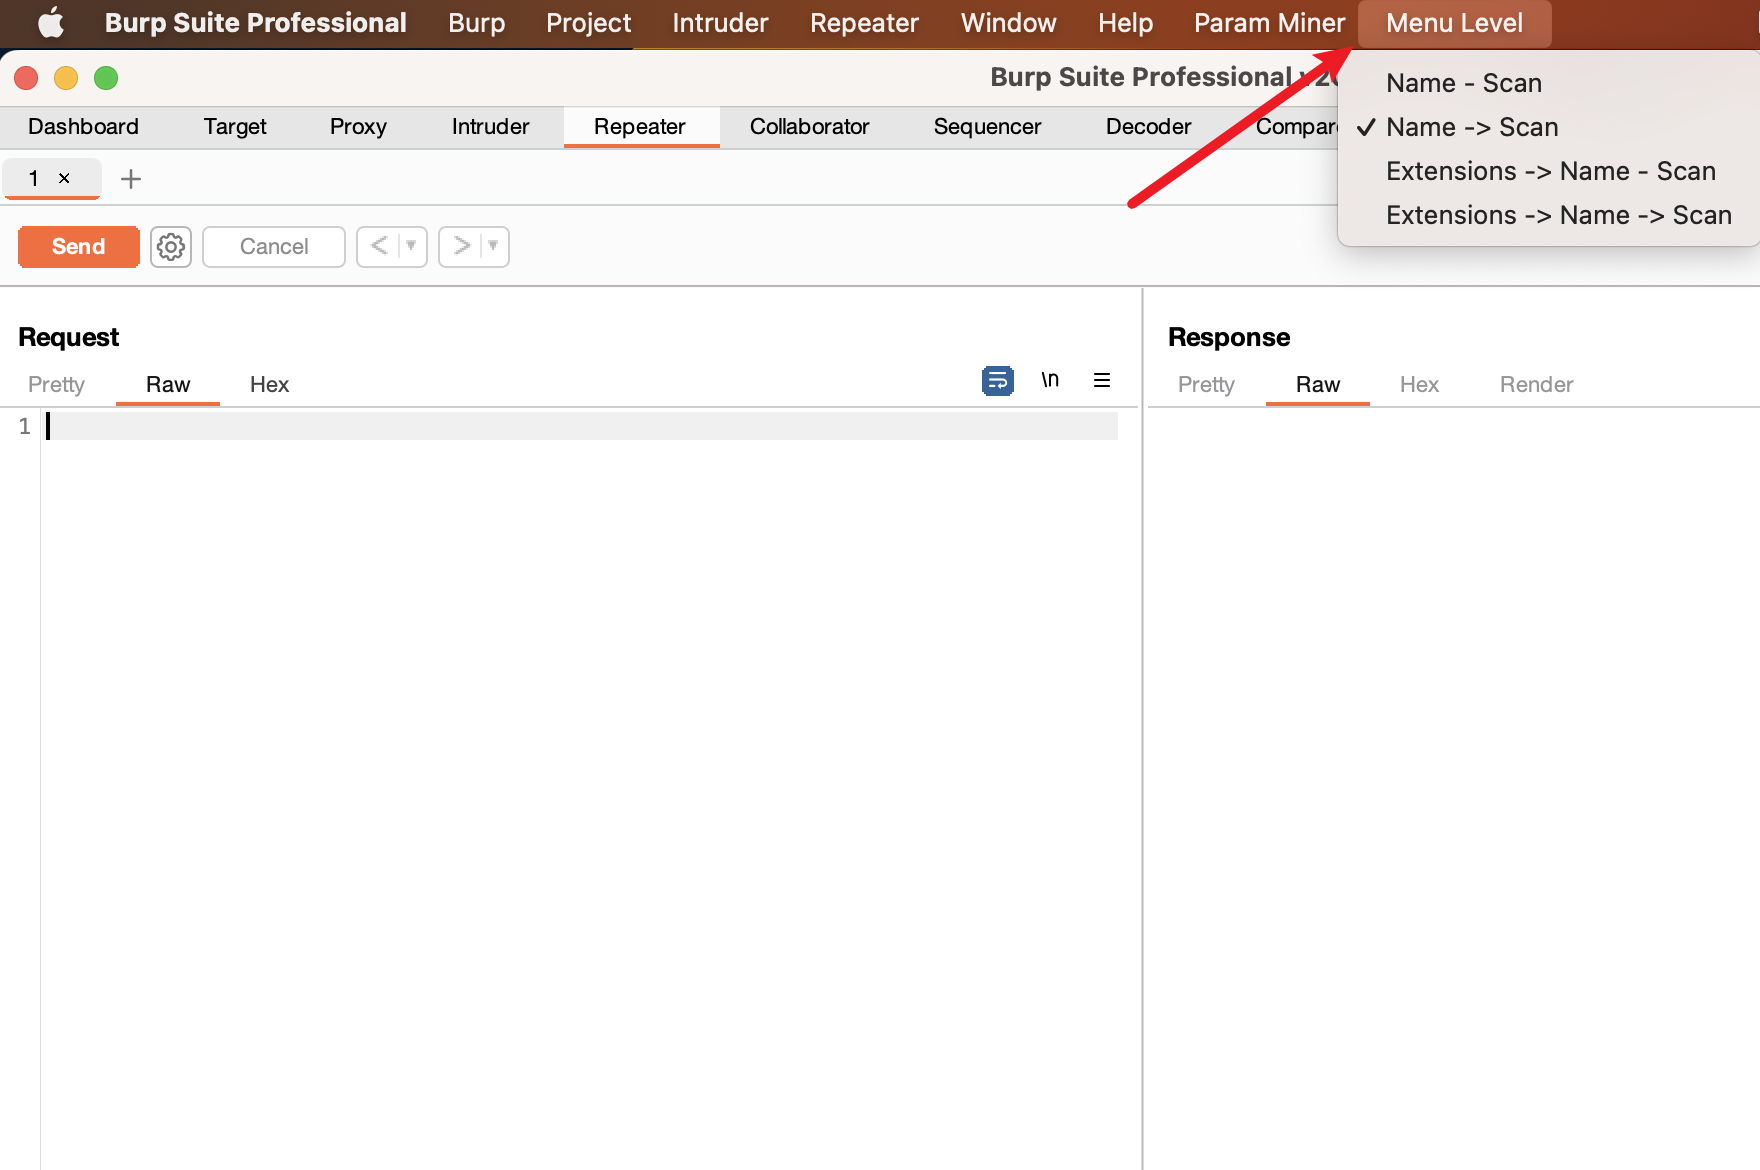The width and height of the screenshot is (1760, 1170).
Task: Select 'Name - Scan' menu option
Action: [1464, 83]
